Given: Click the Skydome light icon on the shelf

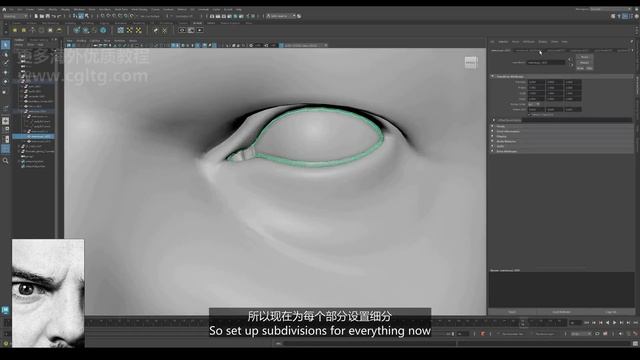Looking at the screenshot, I should (42, 30).
